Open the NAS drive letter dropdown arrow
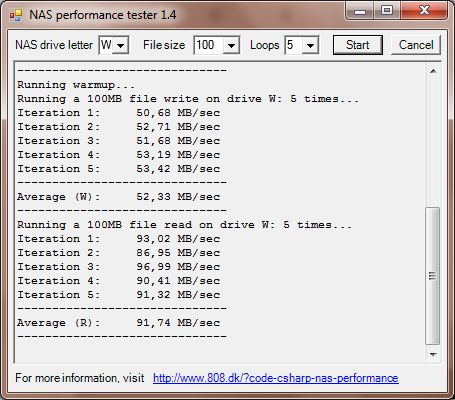This screenshot has height=400, width=455. point(120,45)
